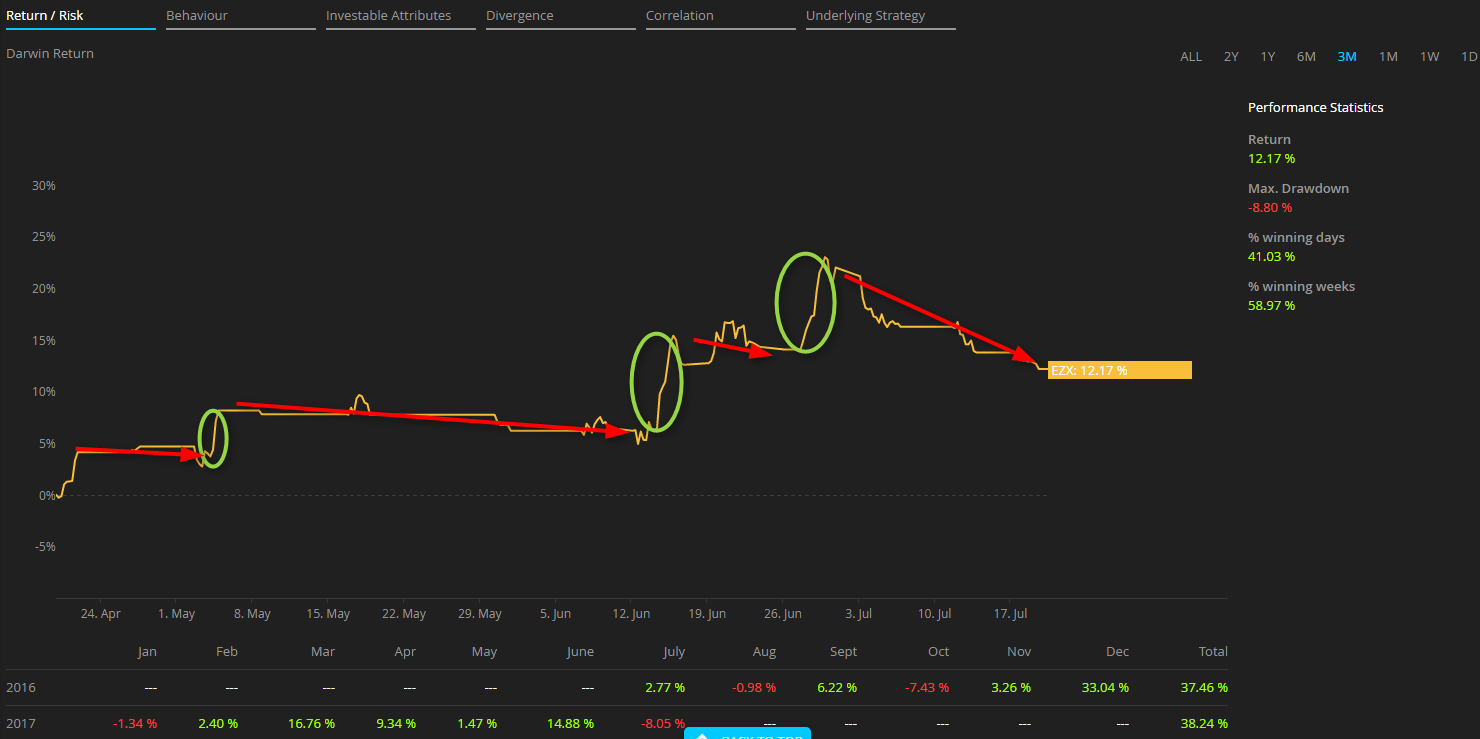This screenshot has width=1480, height=739.
Task: Click 2016 Dec return 33.04 %
Action: pos(1105,688)
